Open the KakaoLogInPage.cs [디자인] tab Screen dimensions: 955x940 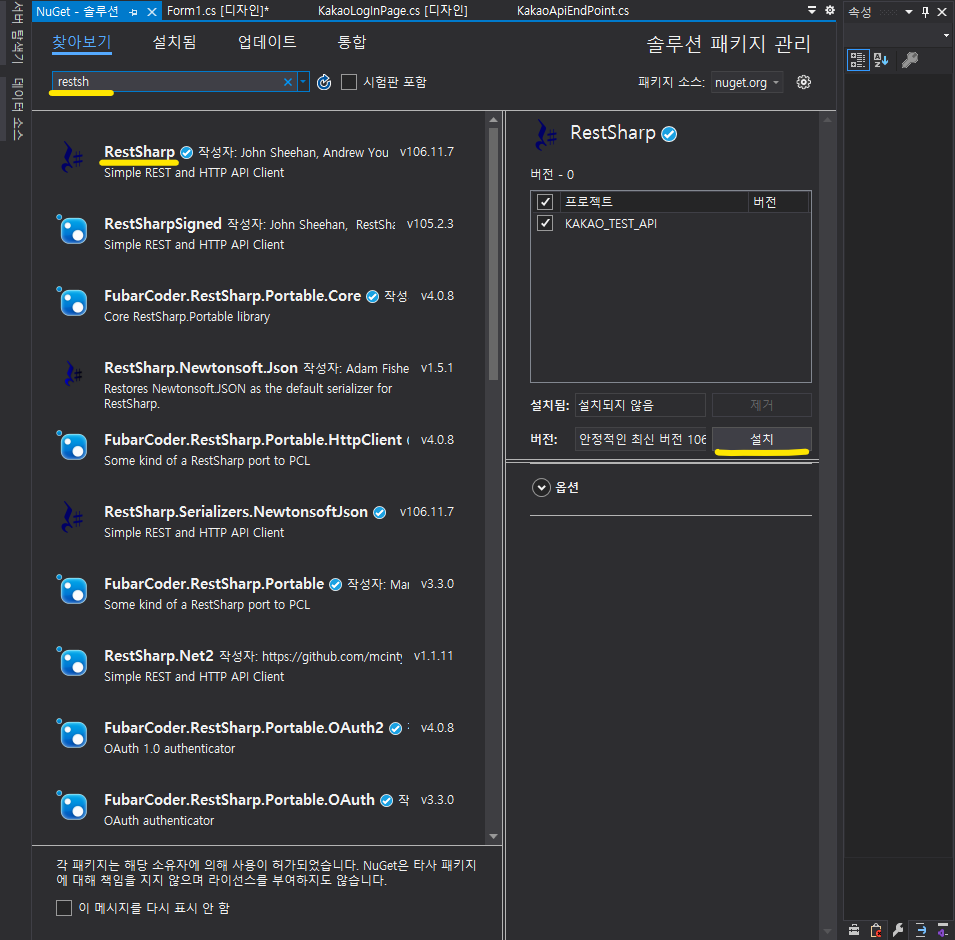pyautogui.click(x=393, y=11)
